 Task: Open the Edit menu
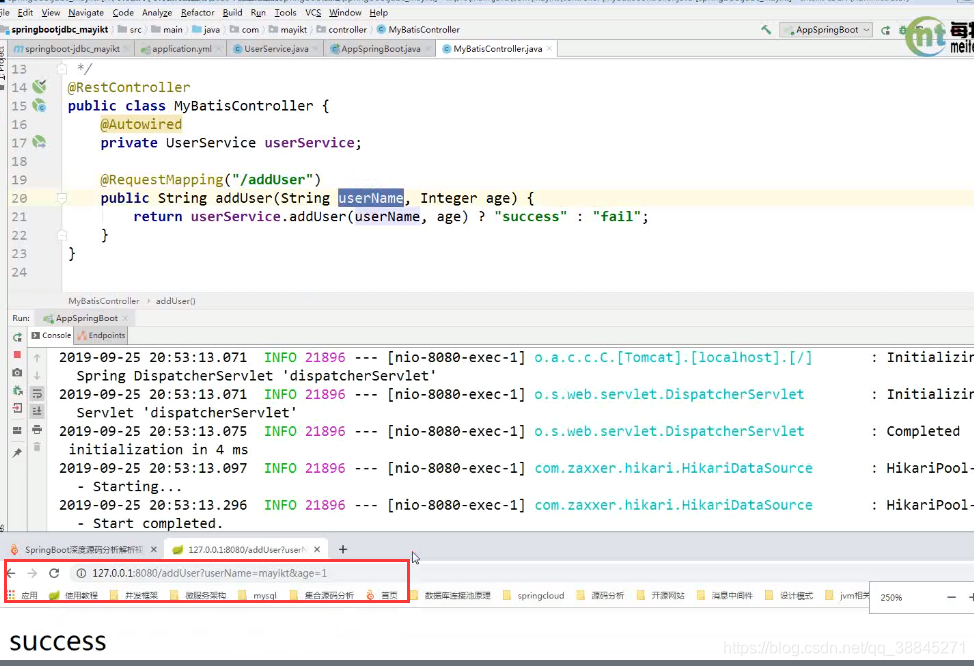25,12
